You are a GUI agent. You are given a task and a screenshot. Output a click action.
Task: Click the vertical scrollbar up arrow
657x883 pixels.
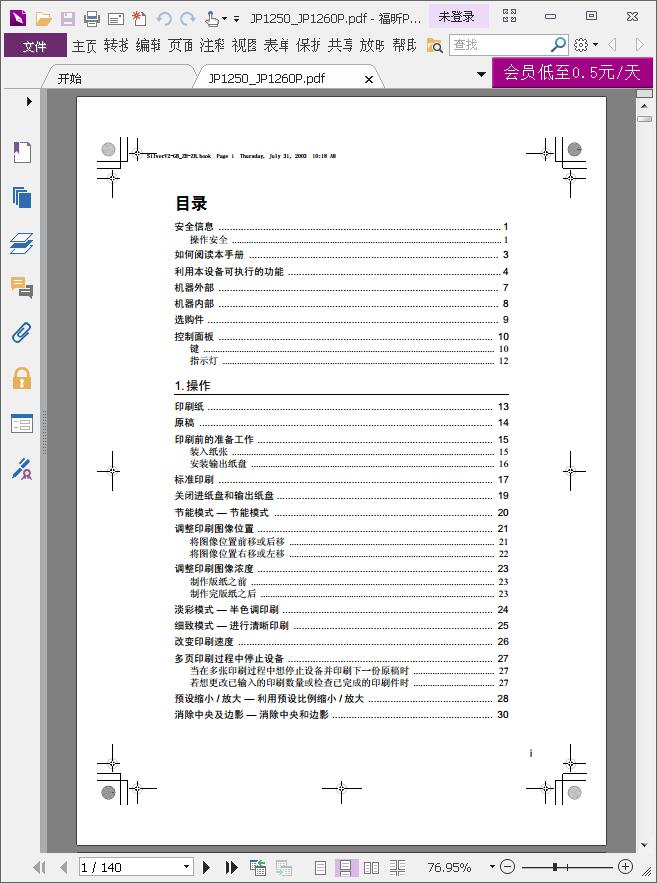point(645,106)
